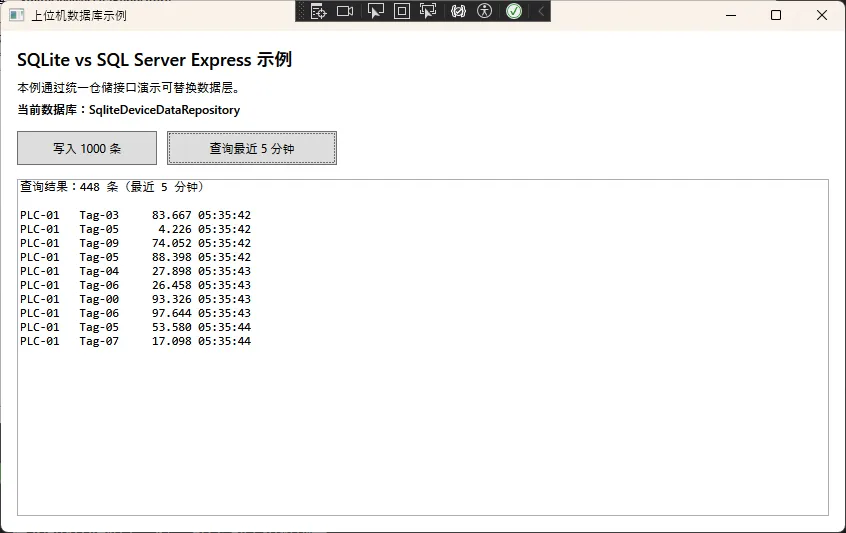This screenshot has width=846, height=533.
Task: Click the 查询结果:448 条 summary line
Action: click(112, 187)
